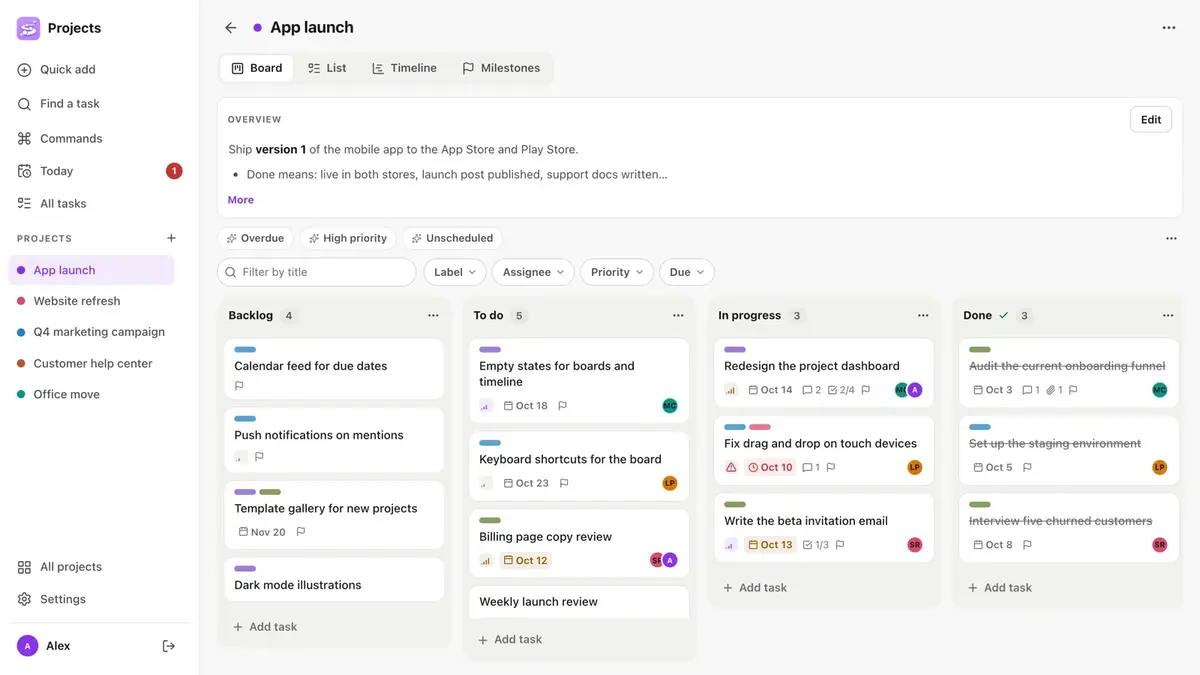Click the flag icon on Set up staging environment
This screenshot has width=1200, height=675.
(x=1027, y=467)
